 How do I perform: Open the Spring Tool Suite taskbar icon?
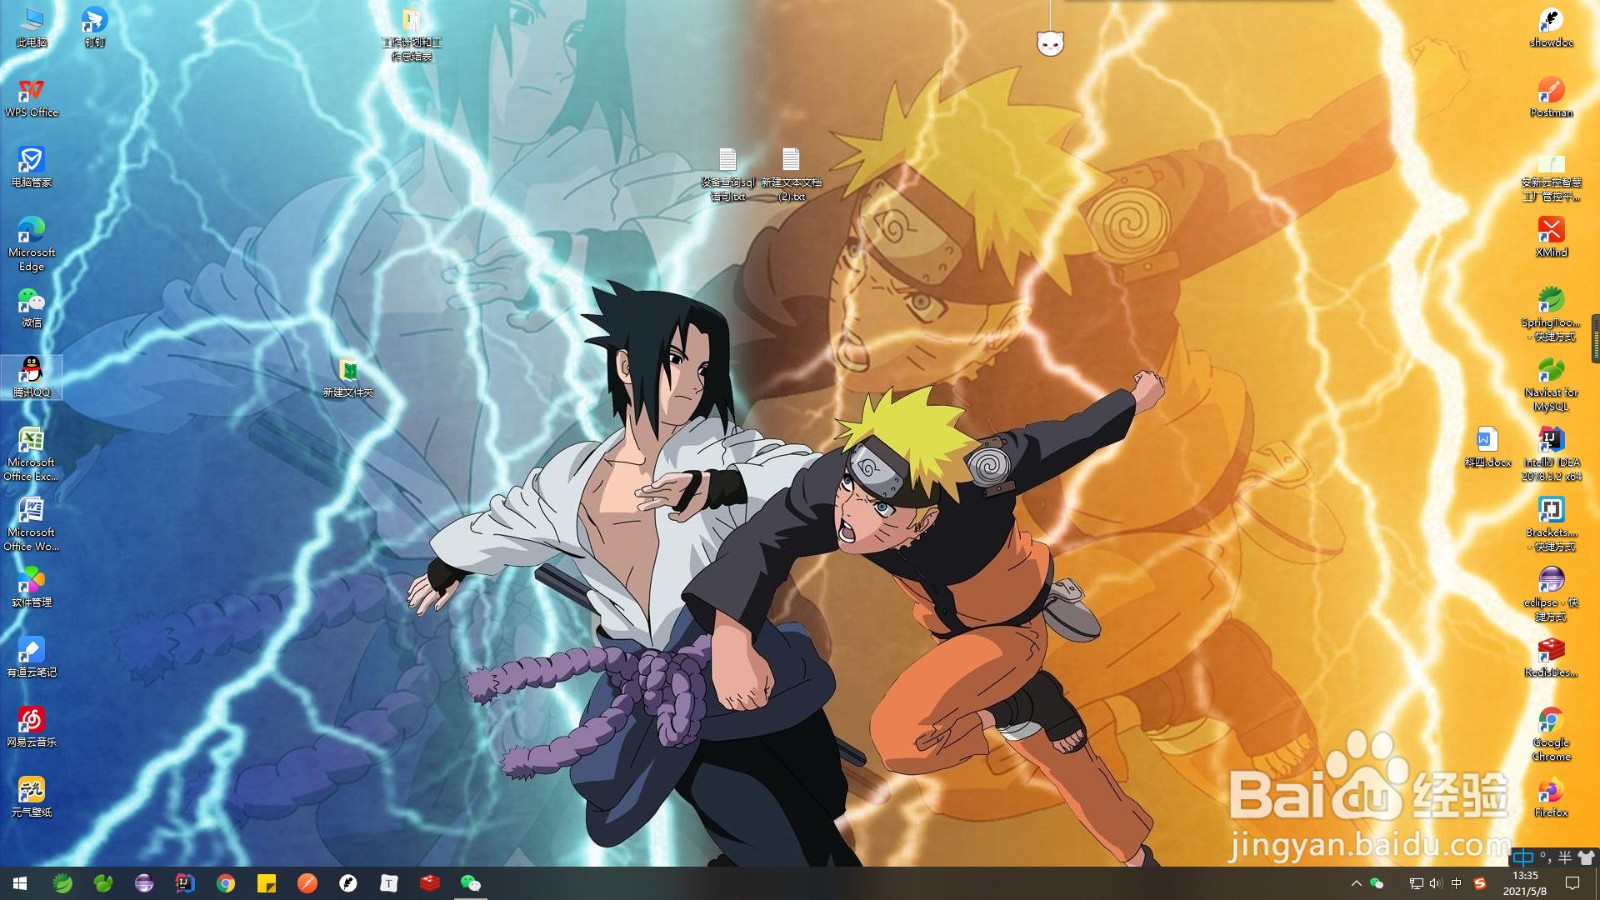pyautogui.click(x=62, y=883)
